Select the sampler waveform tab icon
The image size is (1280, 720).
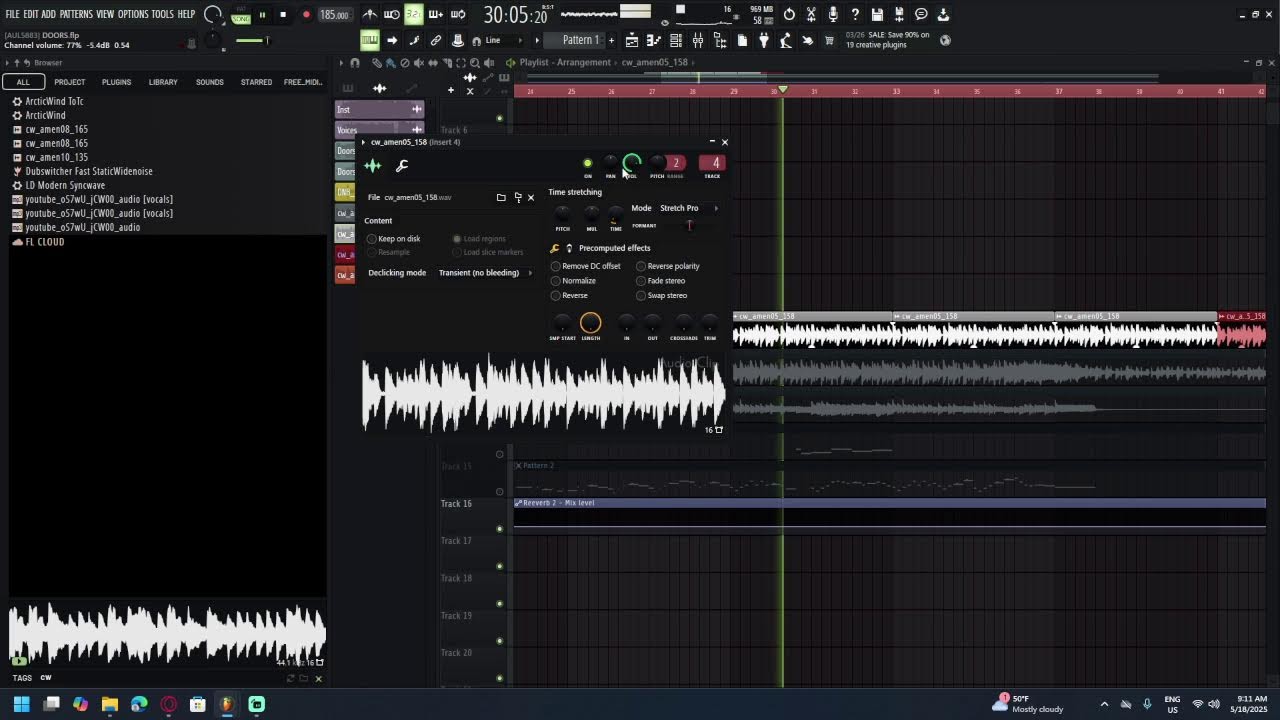[x=373, y=166]
